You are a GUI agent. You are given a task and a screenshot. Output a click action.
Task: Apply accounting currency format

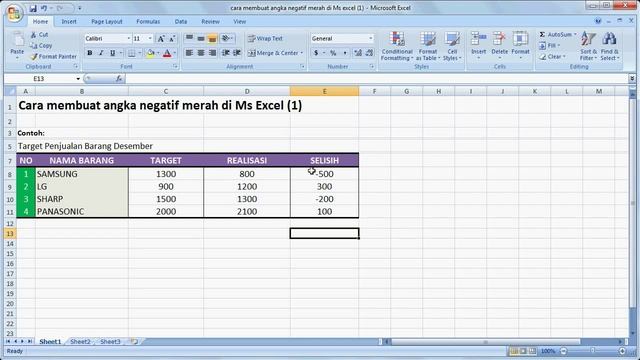(316, 53)
